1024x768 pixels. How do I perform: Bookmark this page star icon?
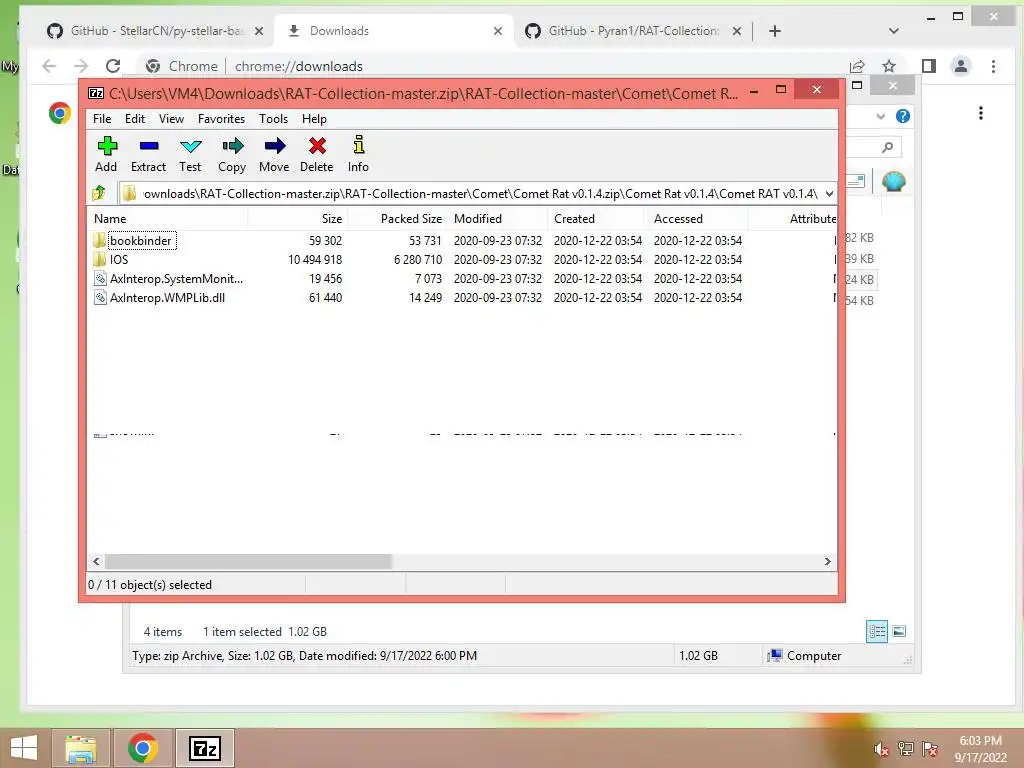[x=889, y=66]
